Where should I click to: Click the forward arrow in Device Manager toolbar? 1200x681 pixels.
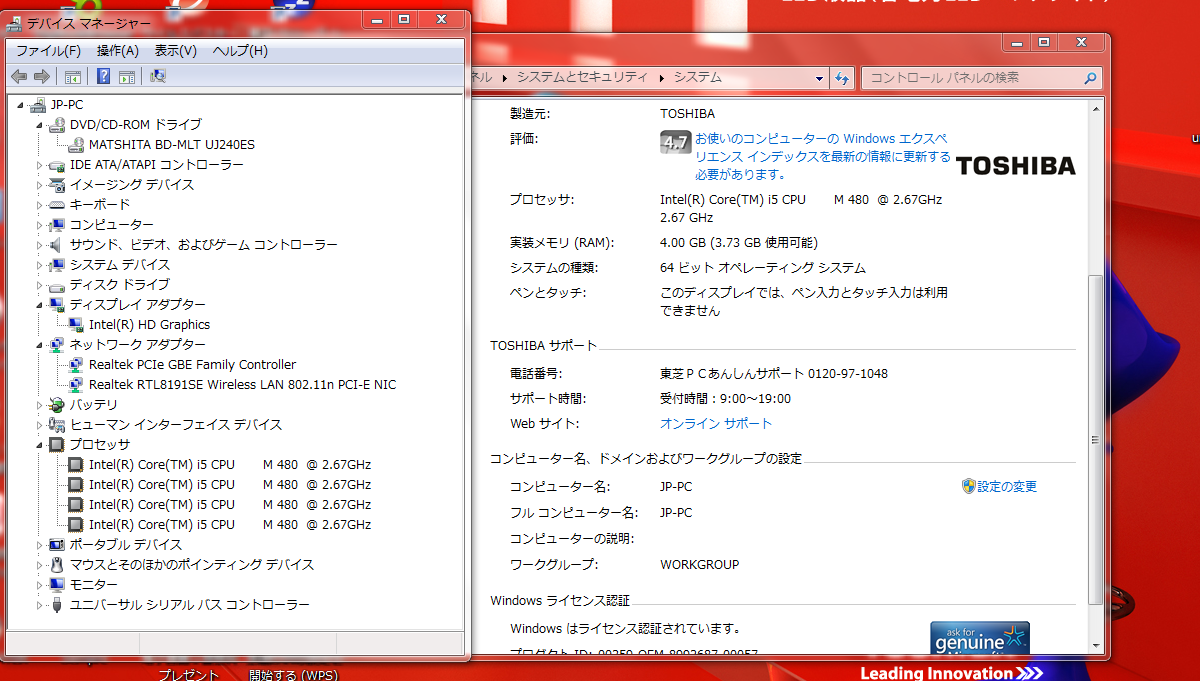[42, 76]
